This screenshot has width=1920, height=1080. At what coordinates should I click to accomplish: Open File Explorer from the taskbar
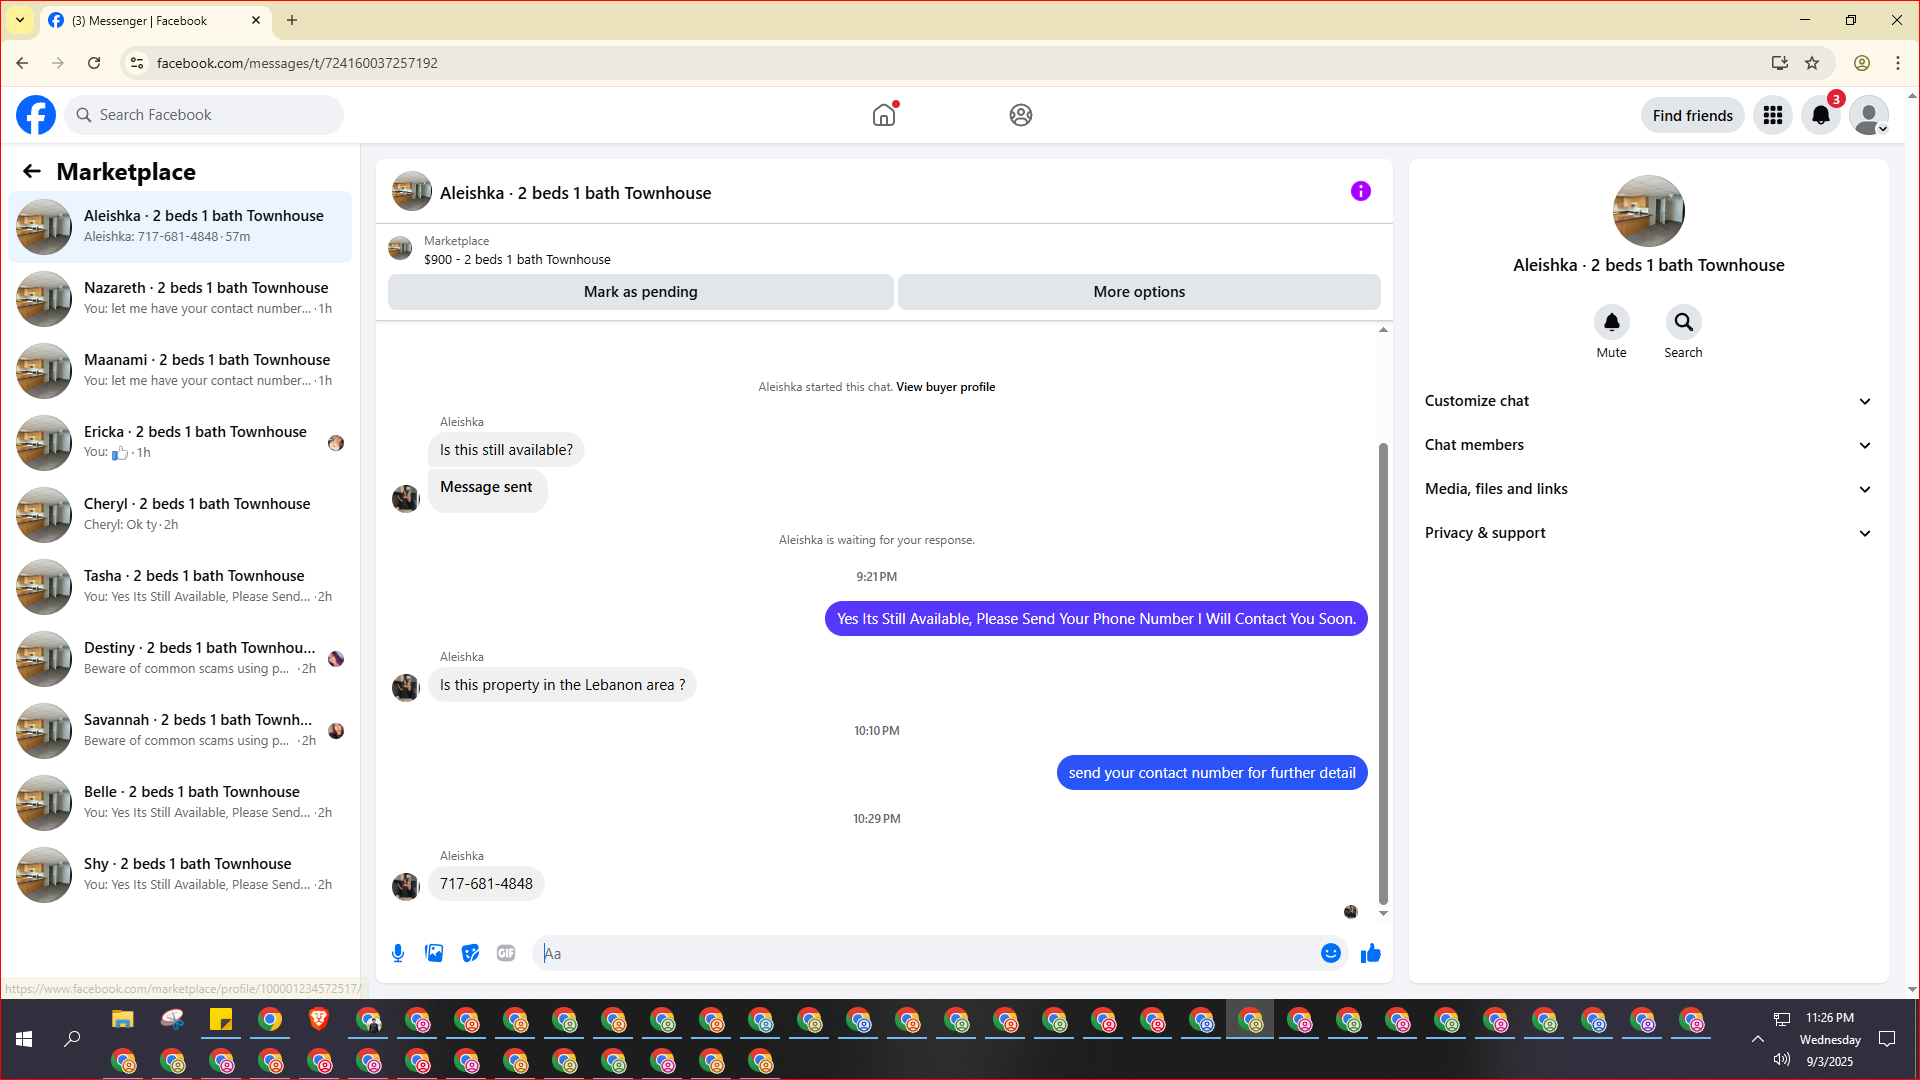(123, 1020)
